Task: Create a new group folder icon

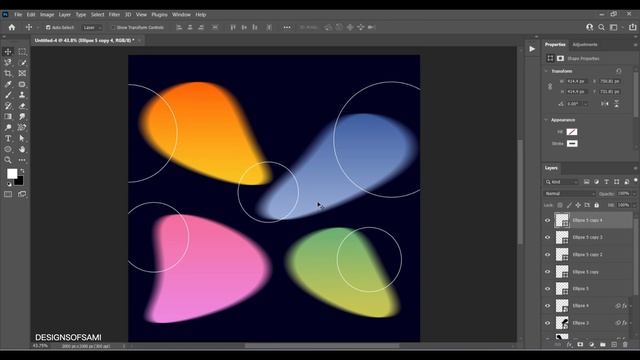Action: pos(602,345)
